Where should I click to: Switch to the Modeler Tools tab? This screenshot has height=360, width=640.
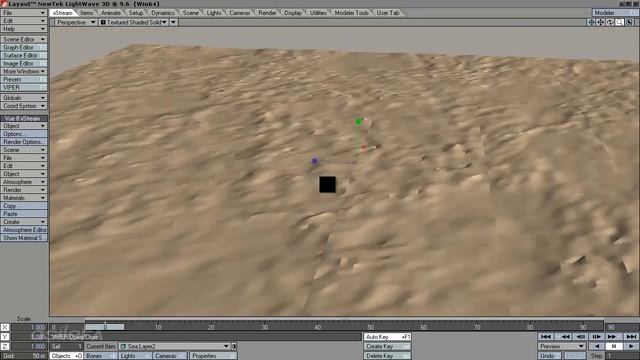tap(351, 13)
